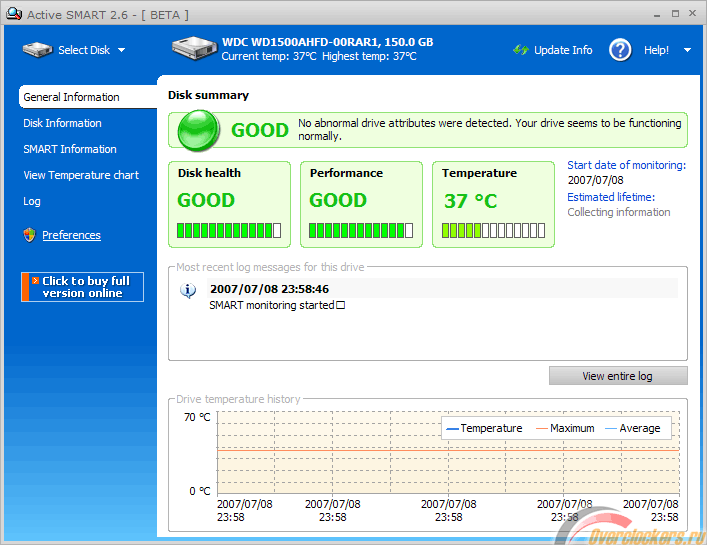Image resolution: width=707 pixels, height=545 pixels.
Task: Click 'No abnormal drive attributes' message
Action: pyautogui.click(x=490, y=130)
